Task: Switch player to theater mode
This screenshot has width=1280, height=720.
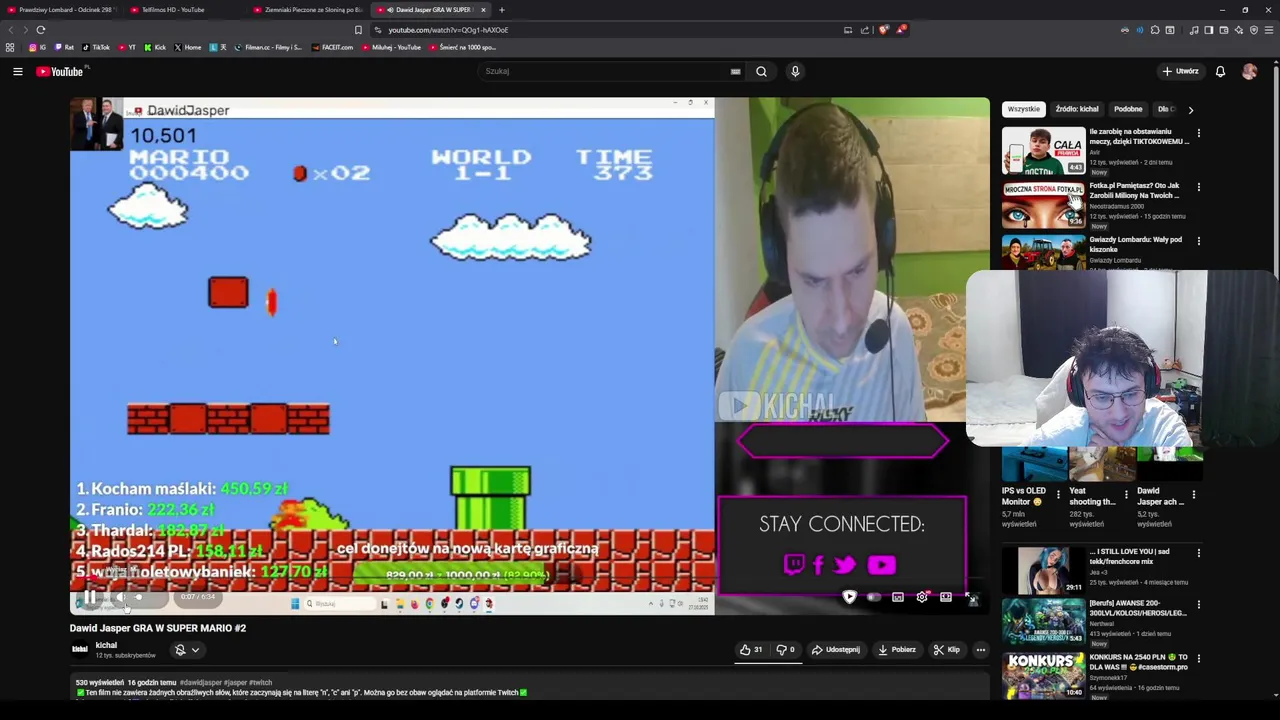Action: [x=946, y=597]
